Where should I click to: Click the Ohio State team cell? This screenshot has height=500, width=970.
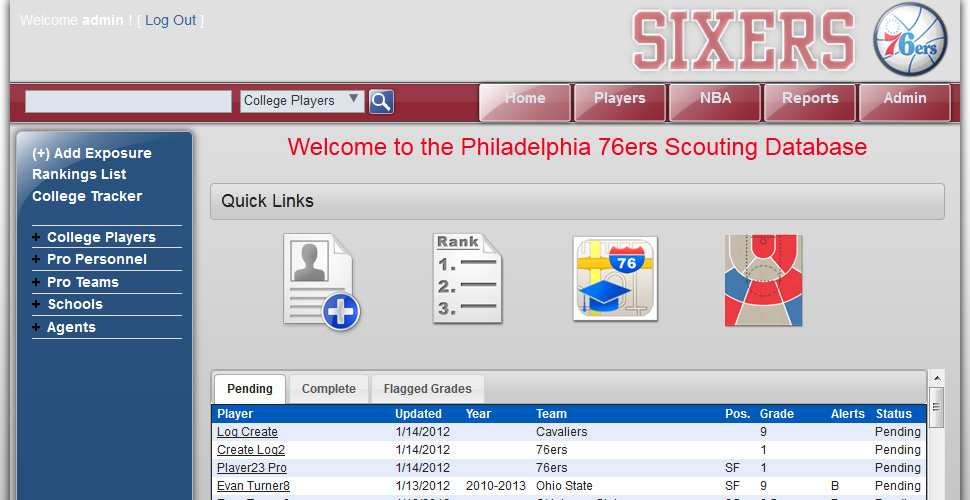[x=564, y=486]
